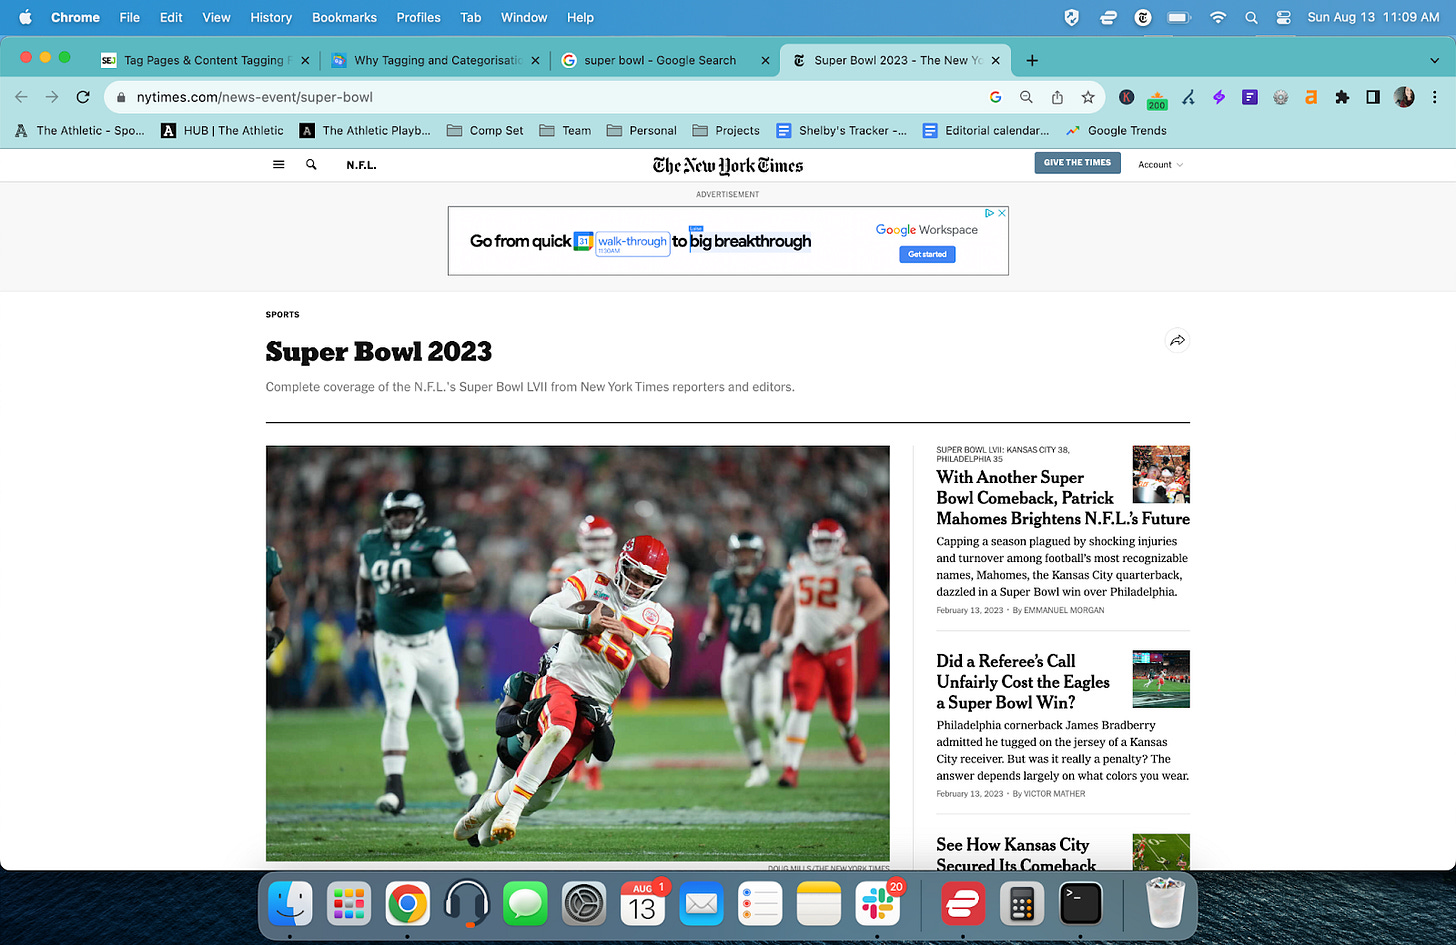Viewport: 1456px width, 945px height.
Task: Open Spotlight search in the menu bar
Action: (1251, 17)
